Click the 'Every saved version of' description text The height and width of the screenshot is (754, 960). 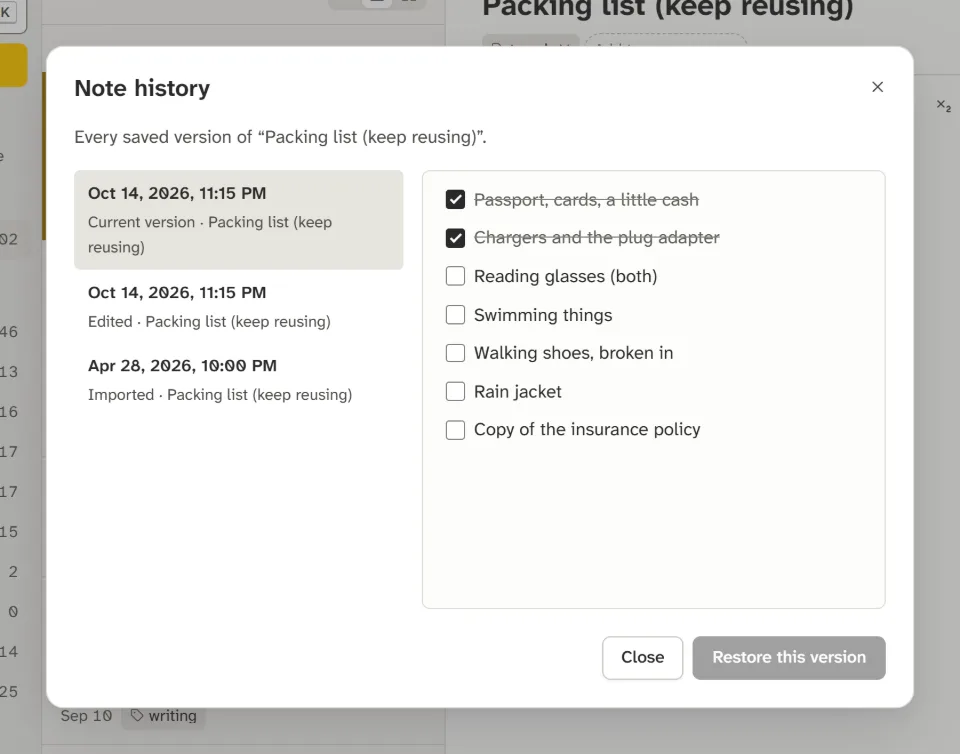tap(280, 137)
